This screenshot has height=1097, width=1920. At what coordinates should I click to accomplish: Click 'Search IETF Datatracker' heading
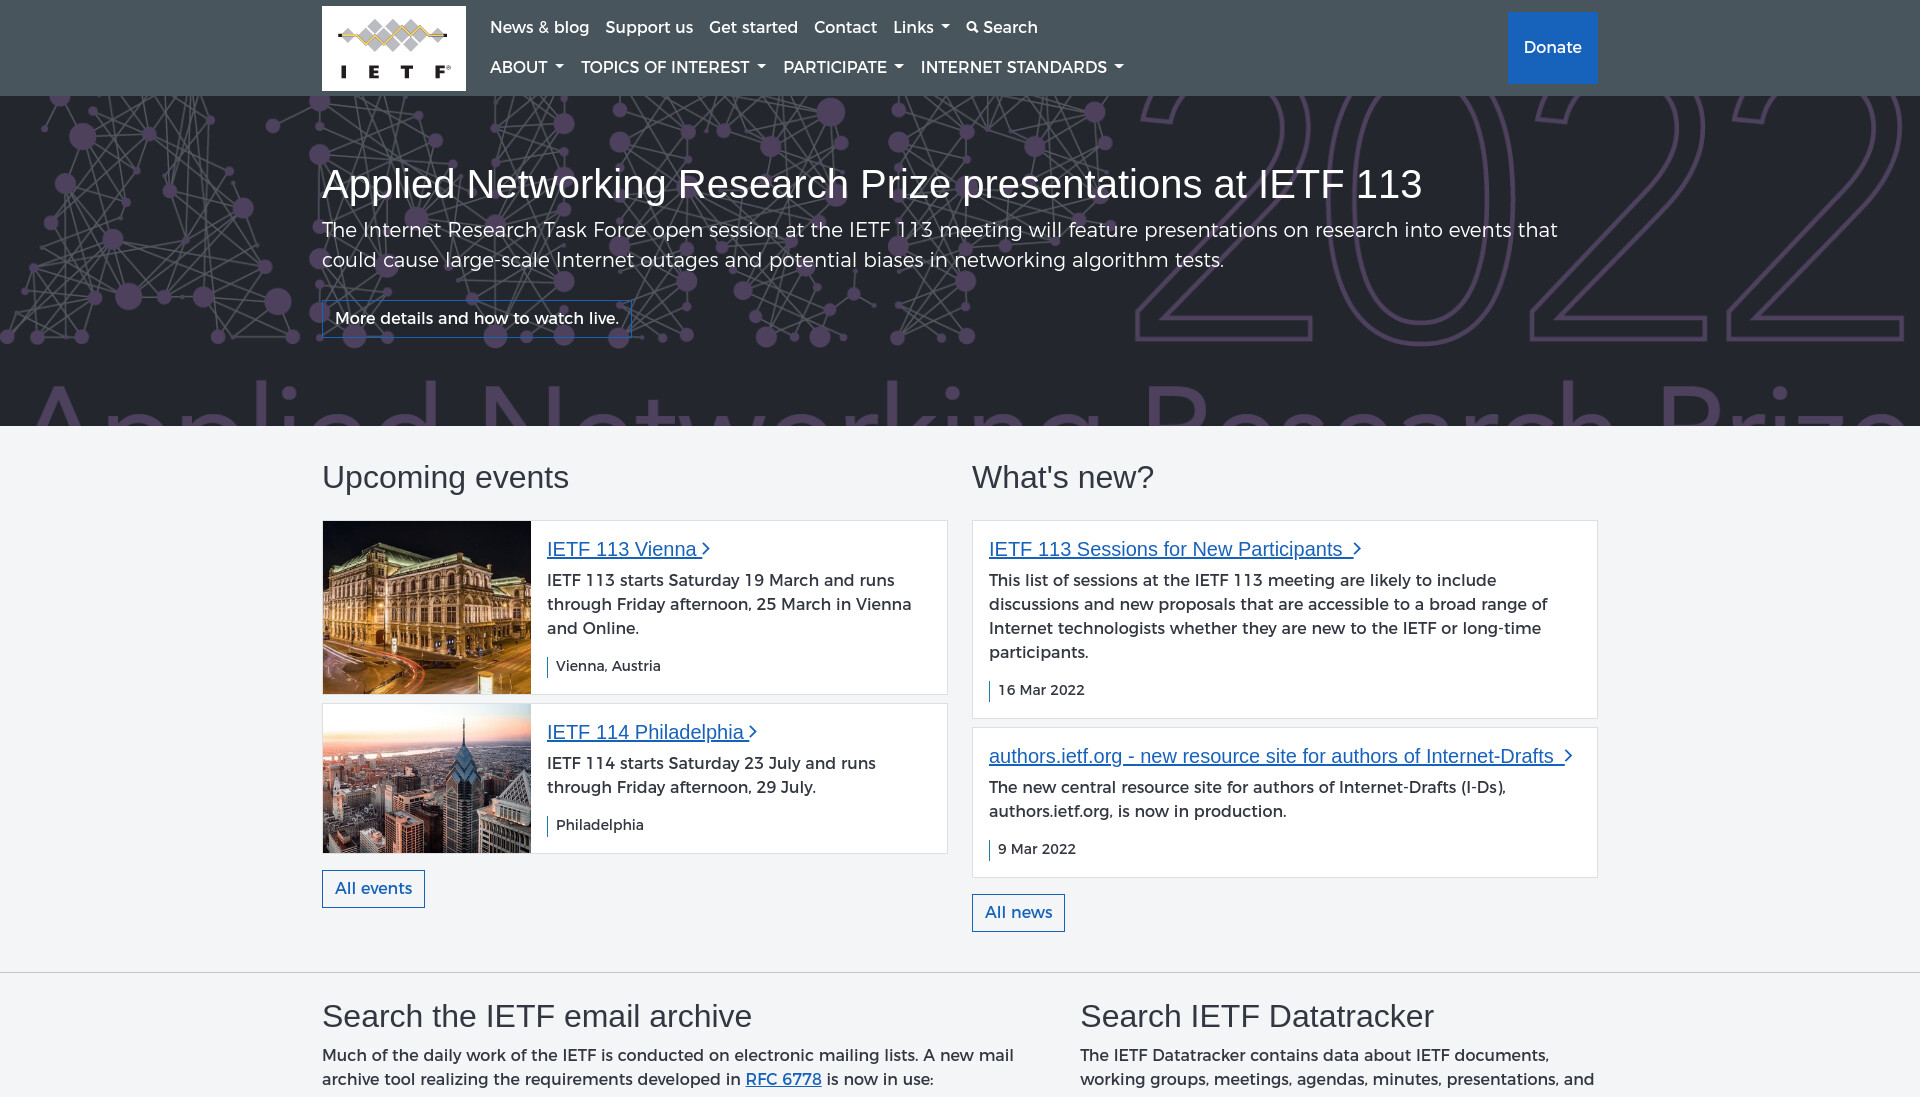pyautogui.click(x=1257, y=1016)
